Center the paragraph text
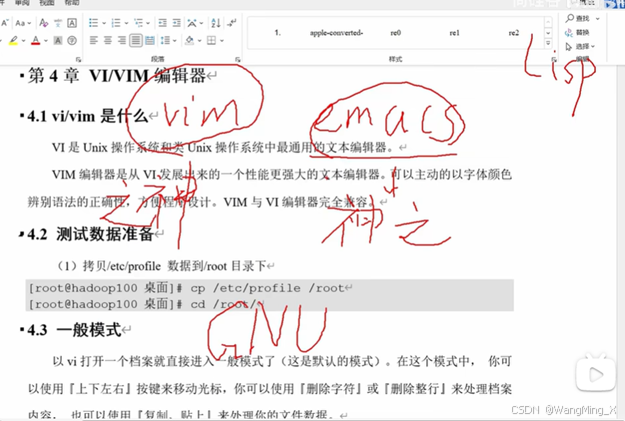The image size is (625, 421). point(108,40)
